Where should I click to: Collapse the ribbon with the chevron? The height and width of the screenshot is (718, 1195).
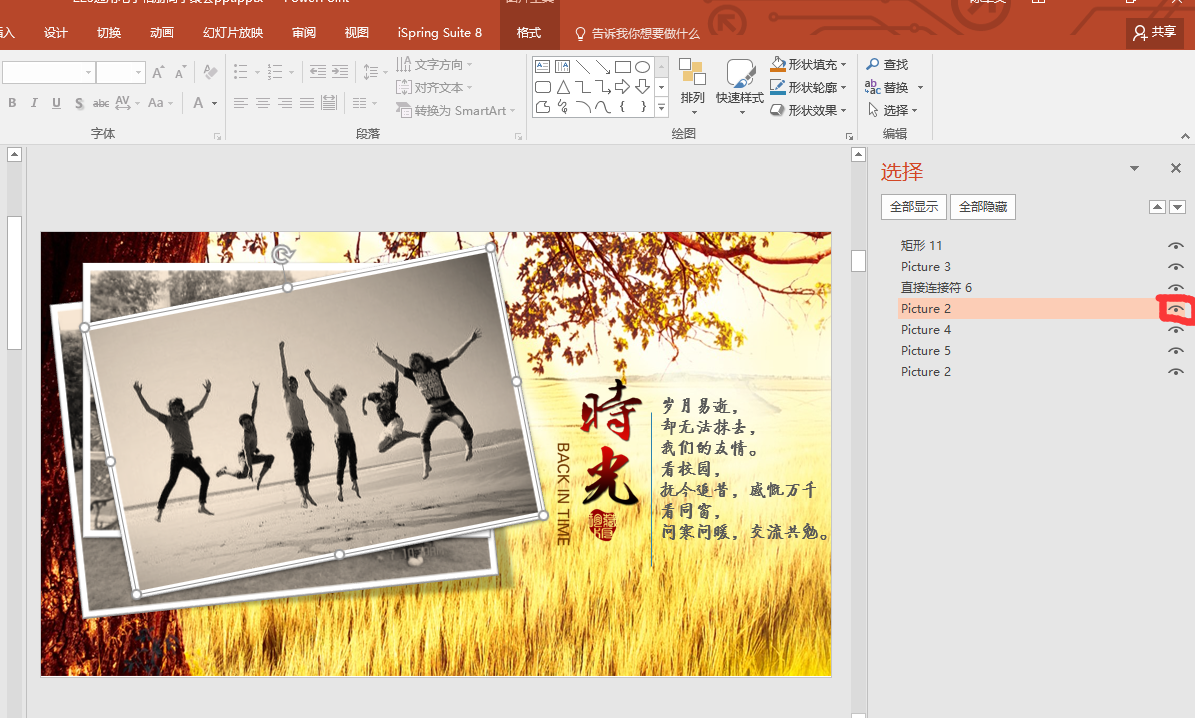(1185, 136)
